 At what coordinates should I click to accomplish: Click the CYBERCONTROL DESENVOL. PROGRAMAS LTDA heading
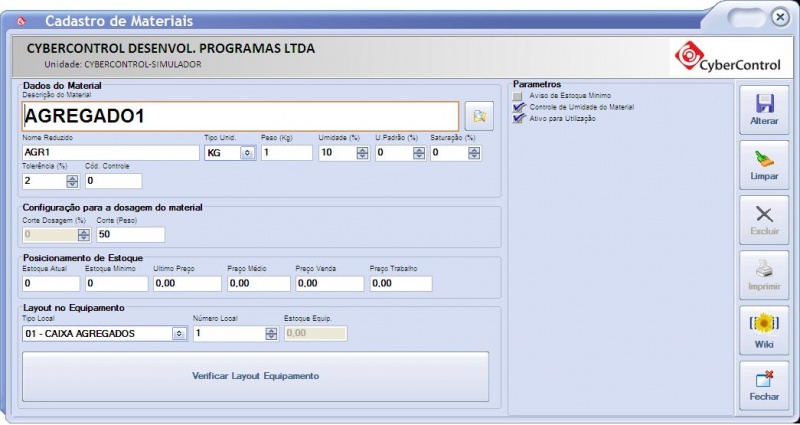(170, 48)
